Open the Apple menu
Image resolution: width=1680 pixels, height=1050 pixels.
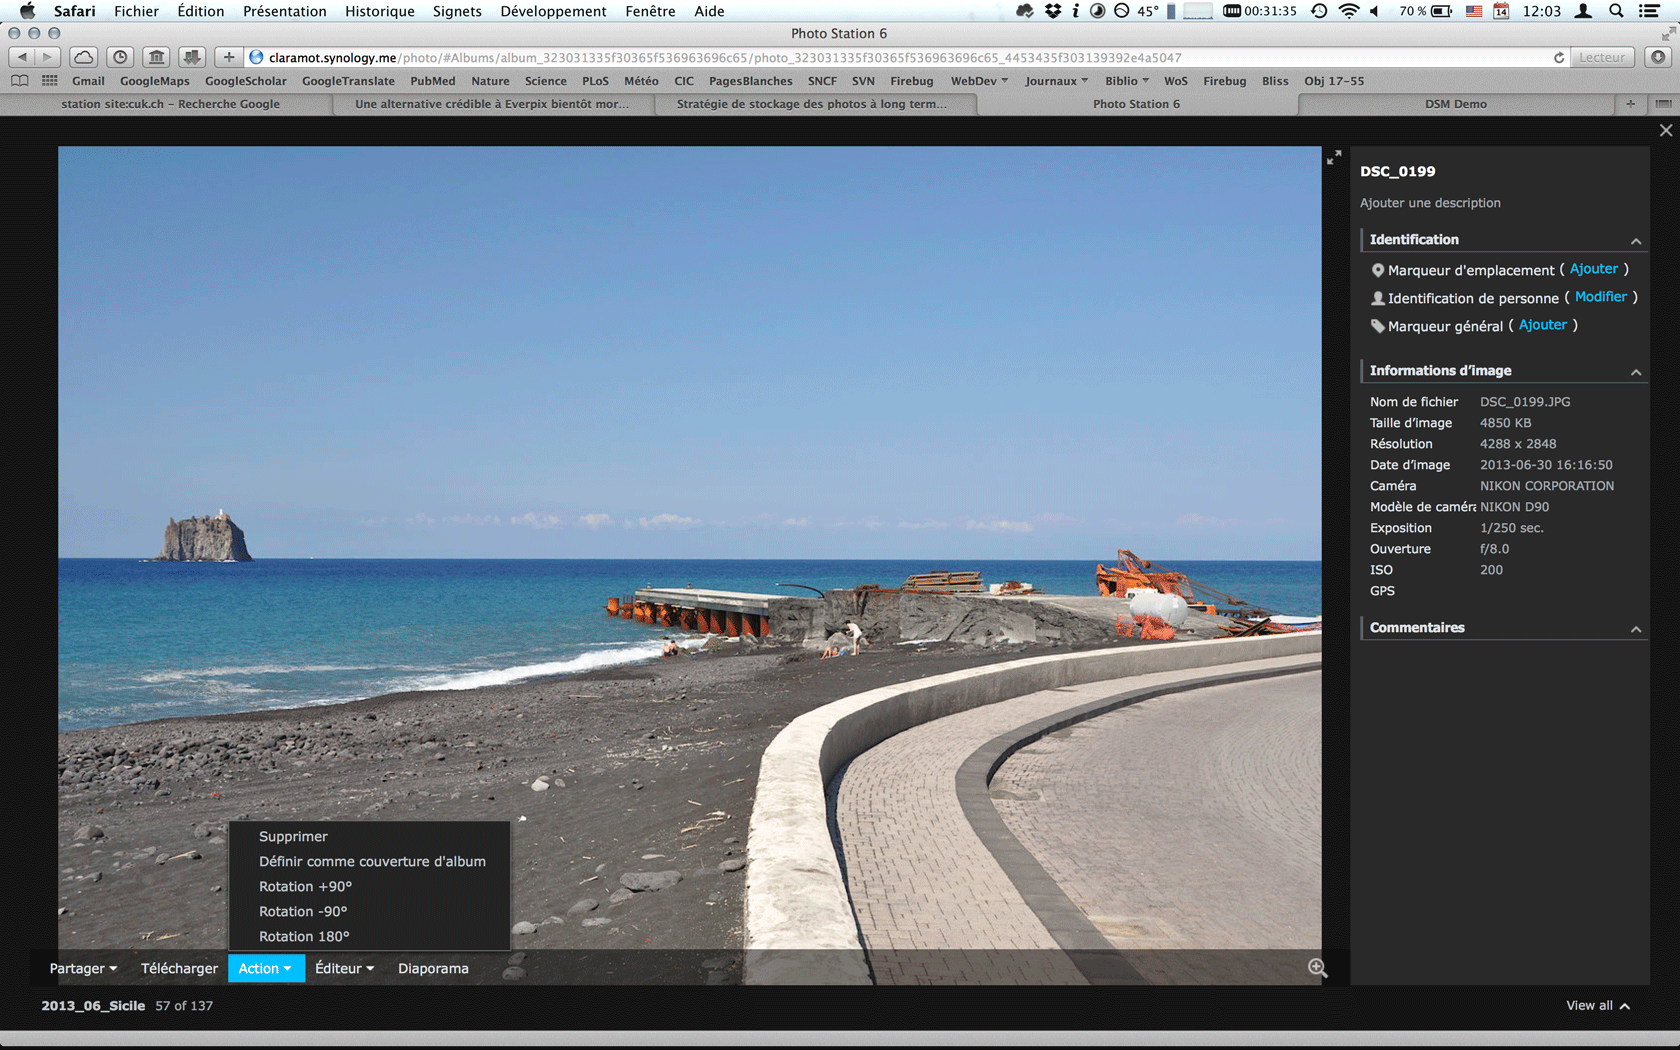pyautogui.click(x=27, y=11)
